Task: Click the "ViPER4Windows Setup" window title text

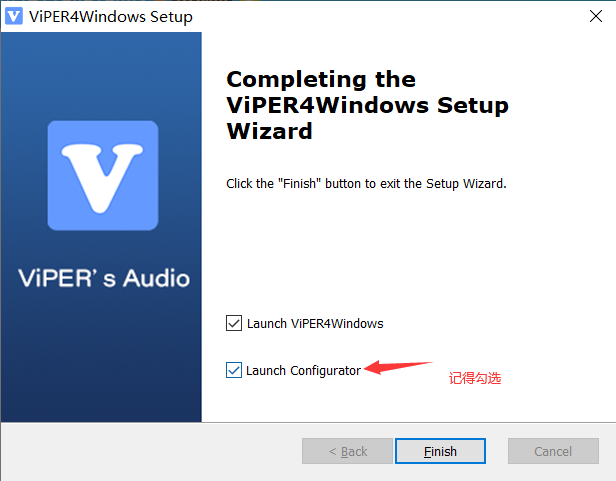Action: click(x=111, y=17)
